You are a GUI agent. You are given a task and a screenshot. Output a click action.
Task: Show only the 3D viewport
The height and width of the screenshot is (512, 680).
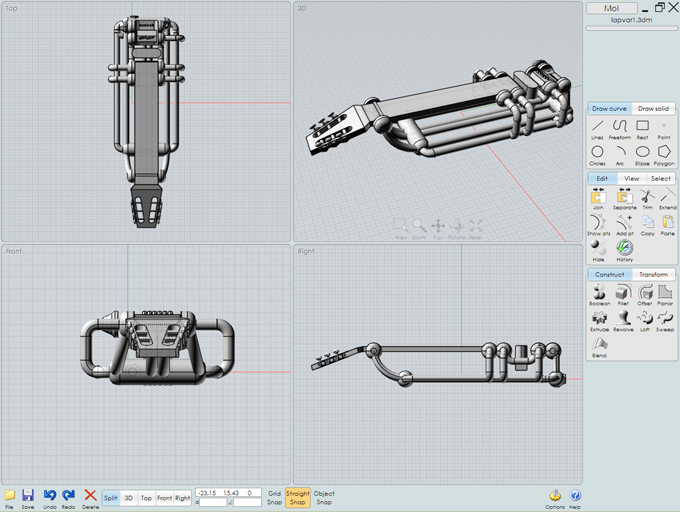[128, 497]
